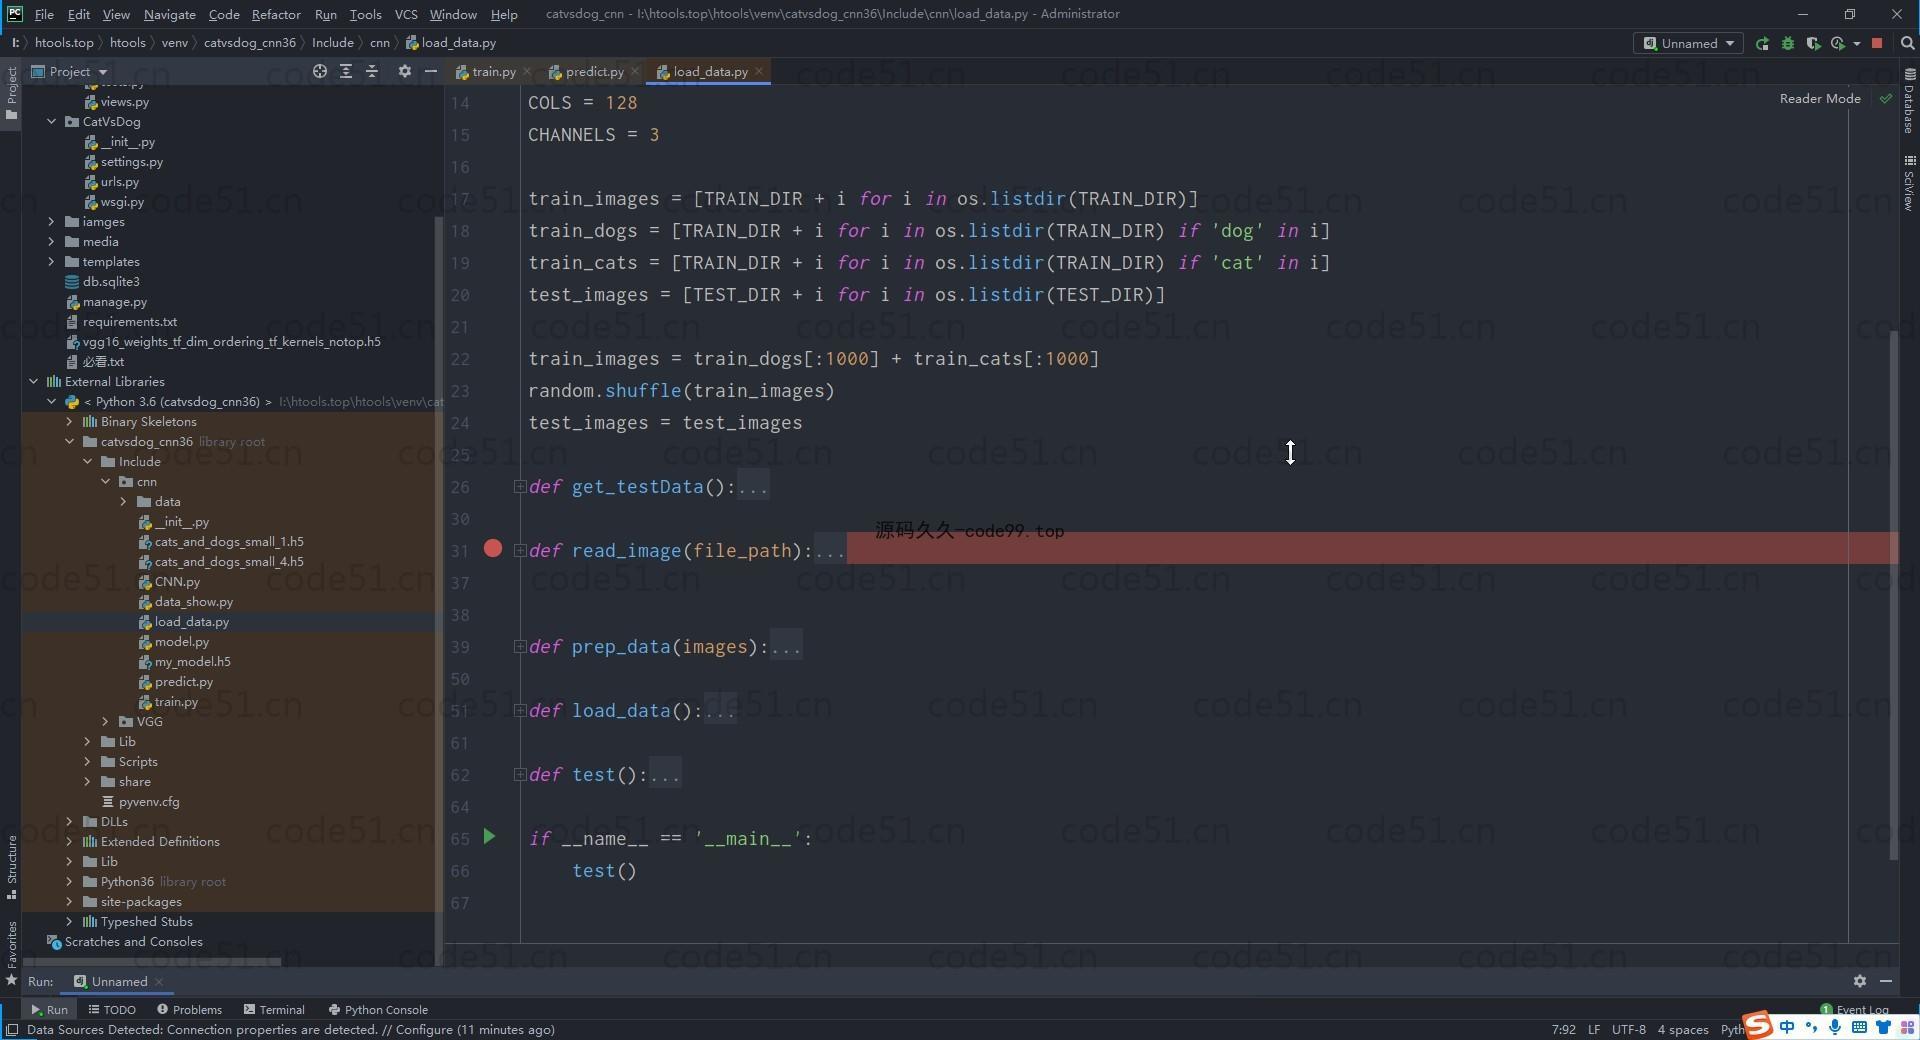Open Project panel settings gear
The height and width of the screenshot is (1040, 1920).
click(404, 71)
